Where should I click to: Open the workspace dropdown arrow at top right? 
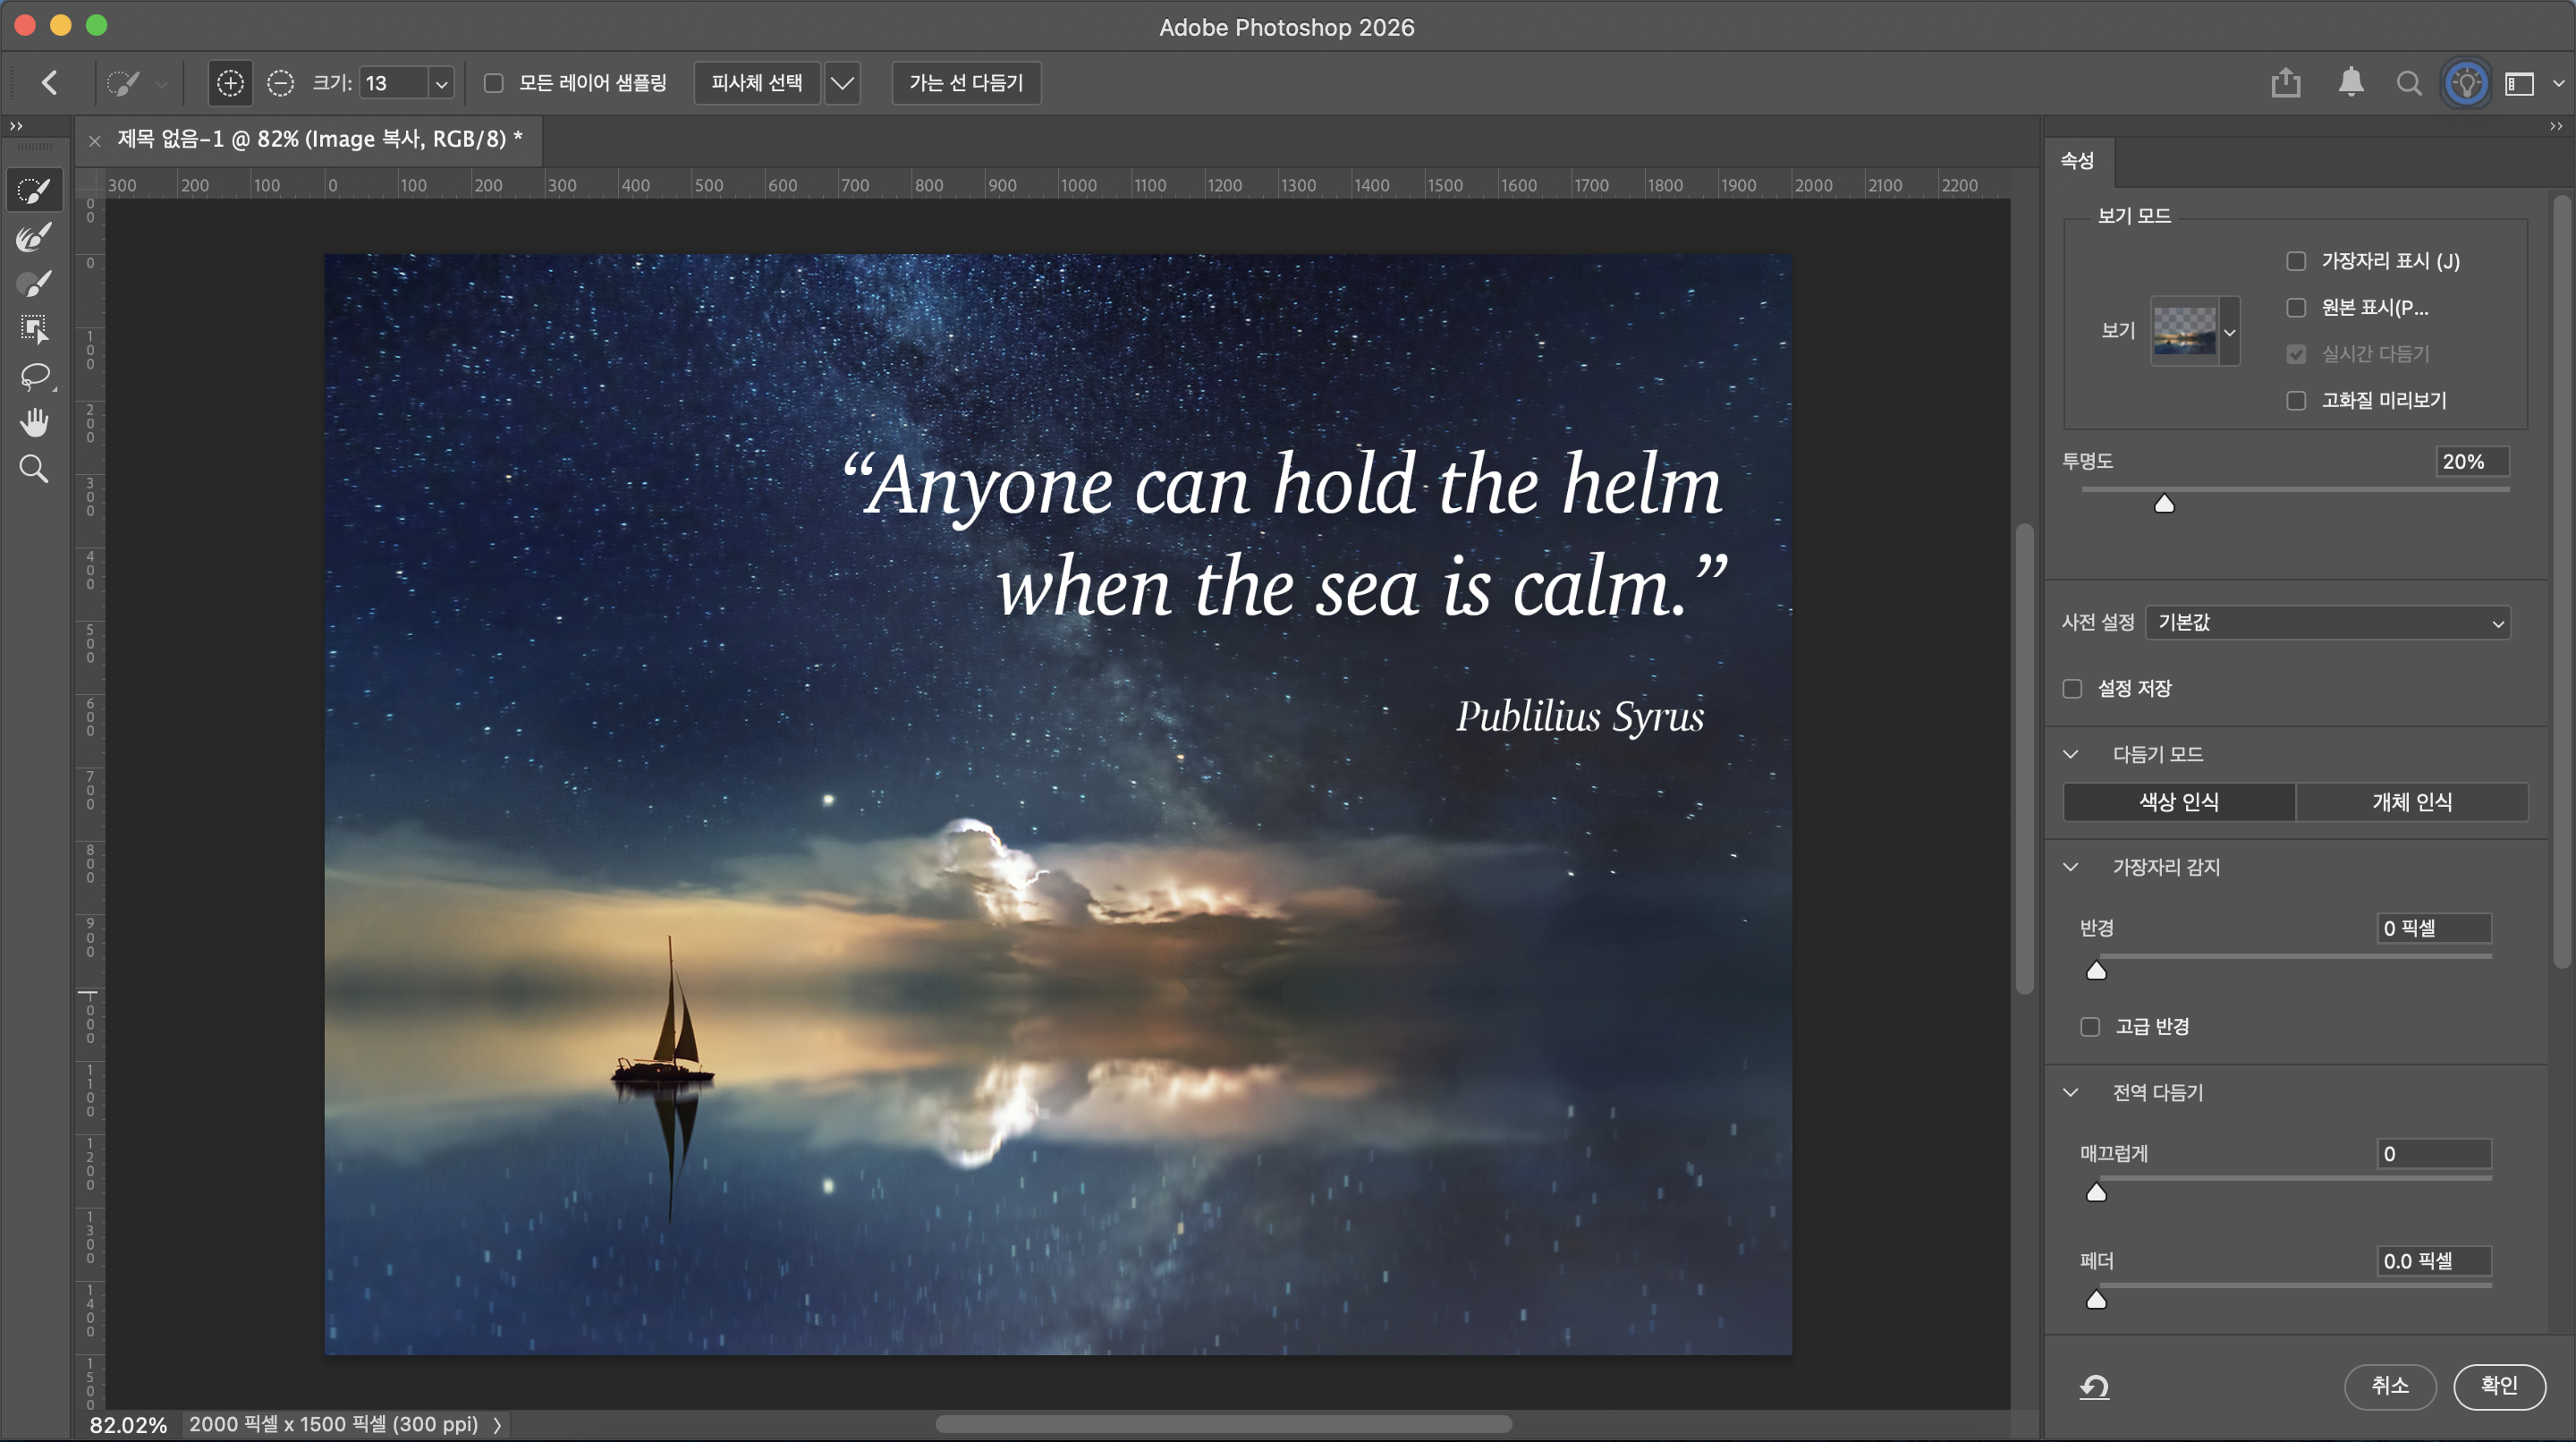pos(2558,84)
